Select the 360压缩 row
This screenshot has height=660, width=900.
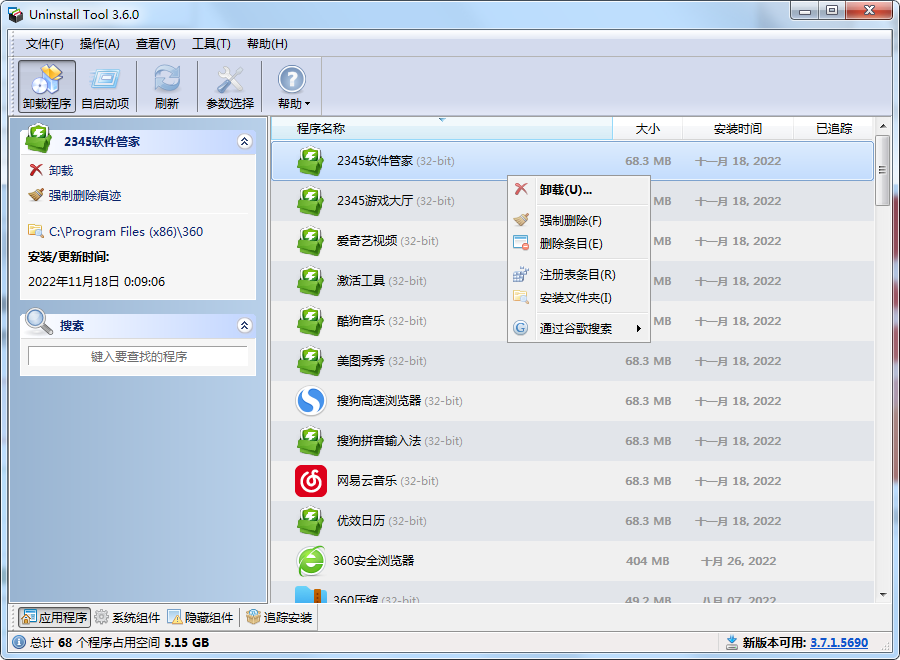(572, 594)
